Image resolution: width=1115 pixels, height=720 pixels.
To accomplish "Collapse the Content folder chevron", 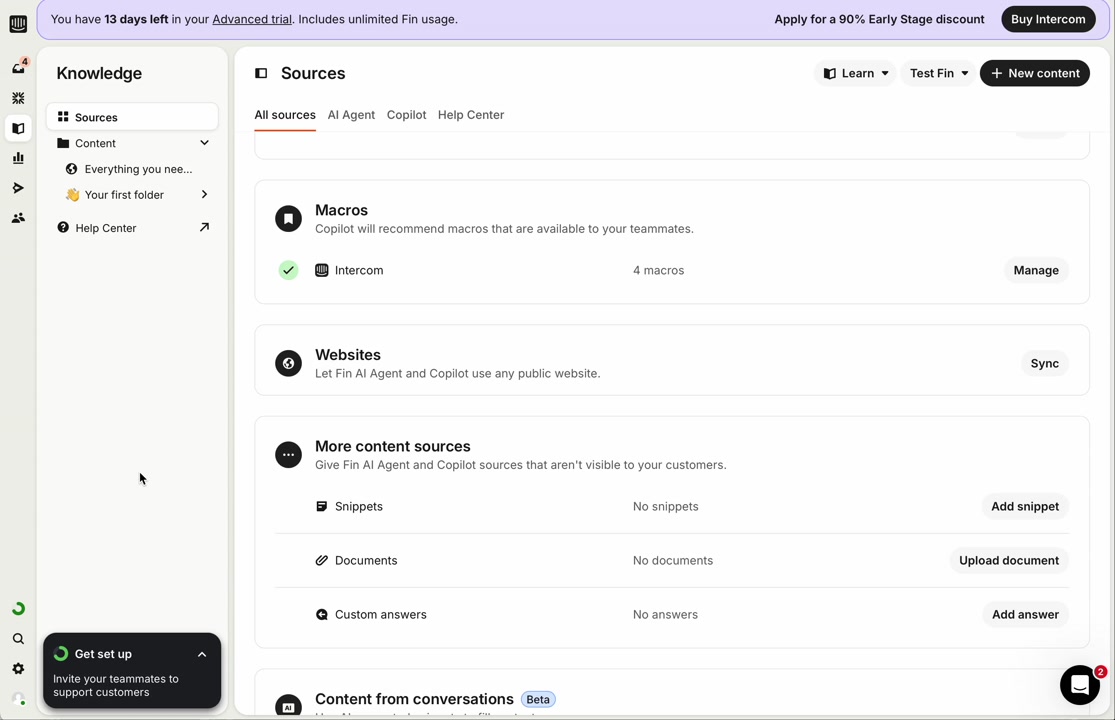I will (x=204, y=143).
